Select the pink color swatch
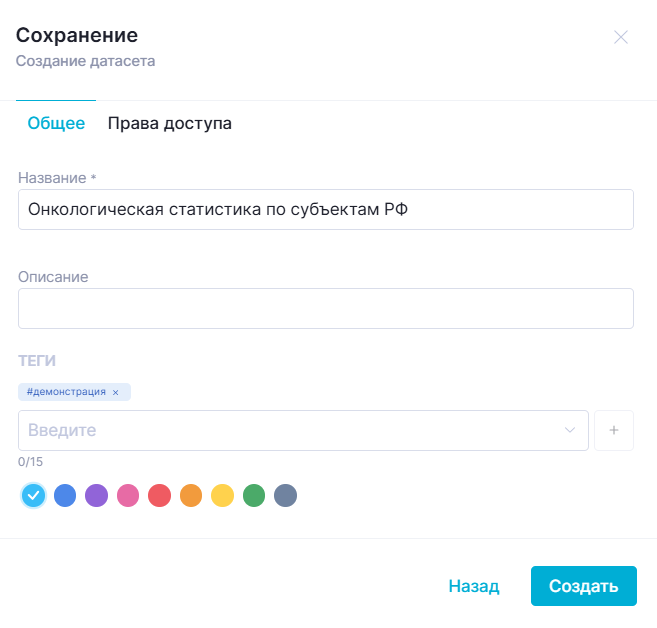Image resolution: width=657 pixels, height=628 pixels. [128, 495]
